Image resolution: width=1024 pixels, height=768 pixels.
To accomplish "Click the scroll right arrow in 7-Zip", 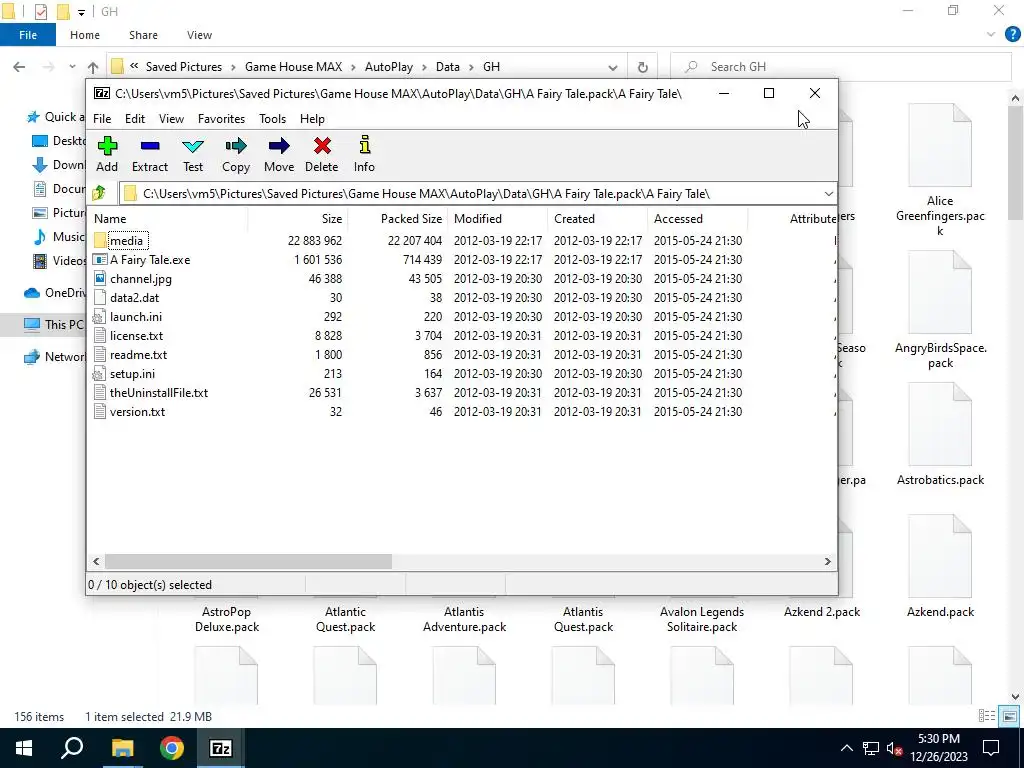I will click(x=827, y=561).
